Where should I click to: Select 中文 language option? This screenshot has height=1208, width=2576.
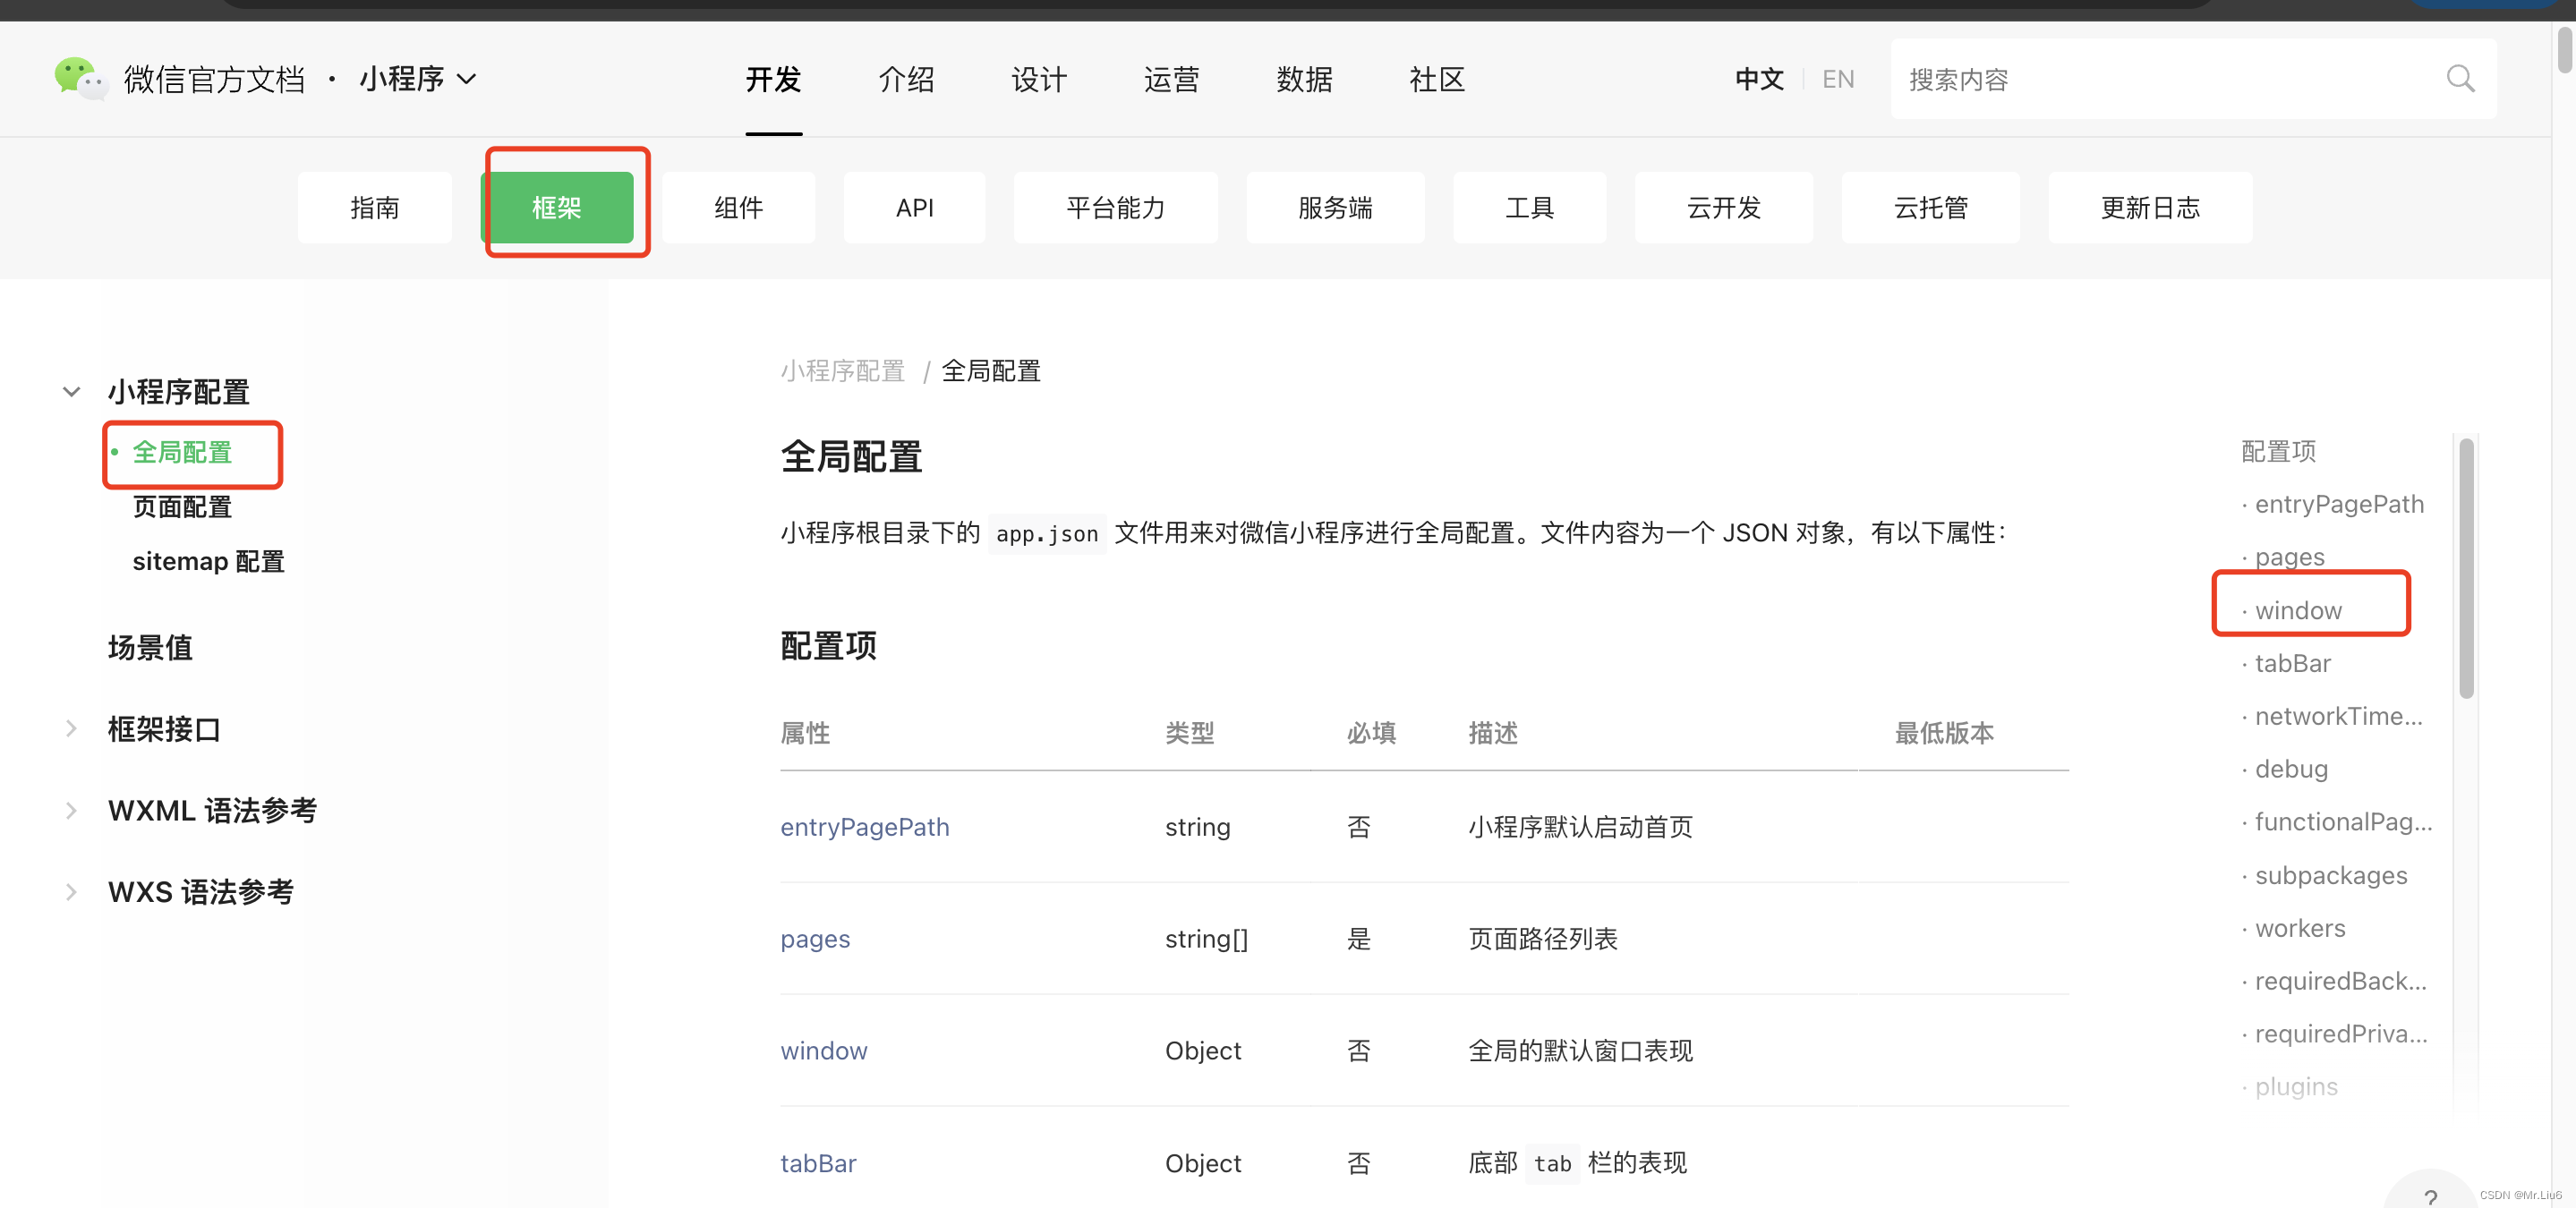[x=1759, y=79]
